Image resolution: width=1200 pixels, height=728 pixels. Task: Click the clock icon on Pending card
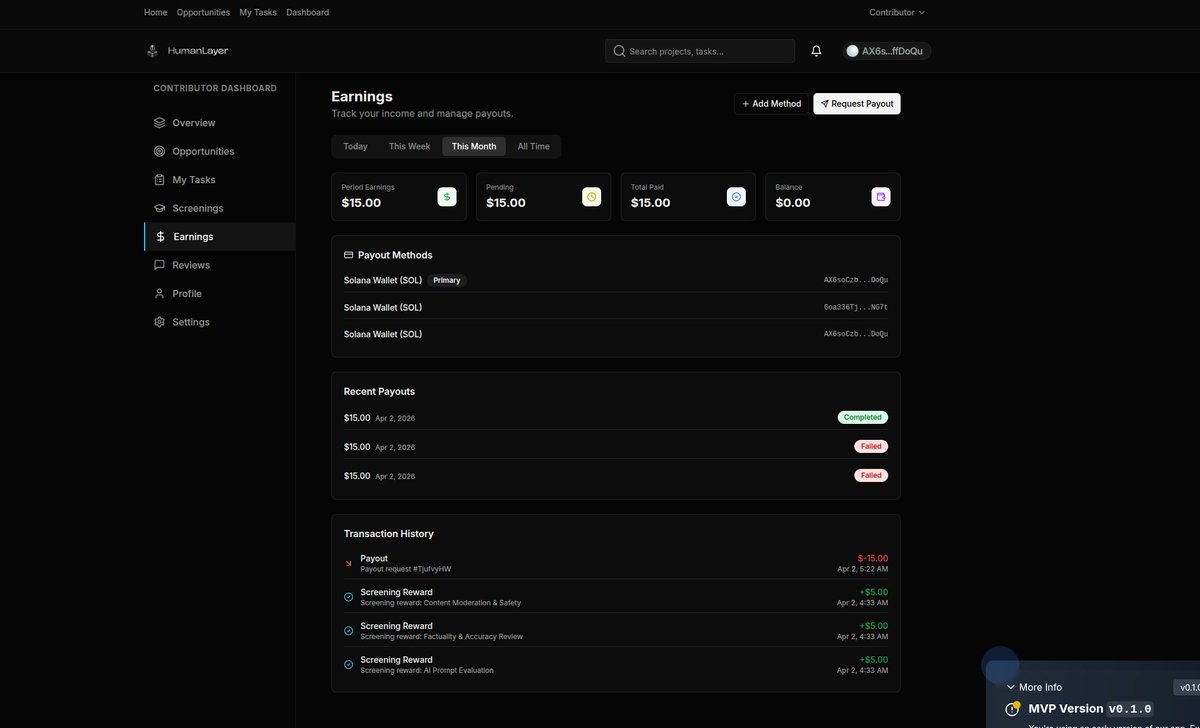[592, 197]
